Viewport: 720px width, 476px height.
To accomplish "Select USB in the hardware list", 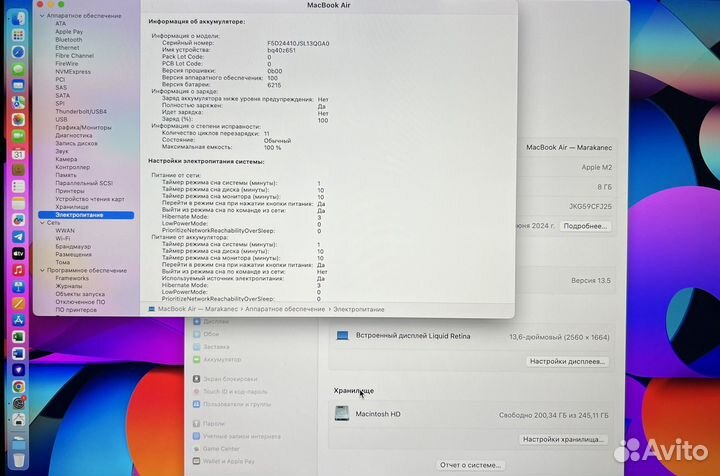I will [61, 119].
